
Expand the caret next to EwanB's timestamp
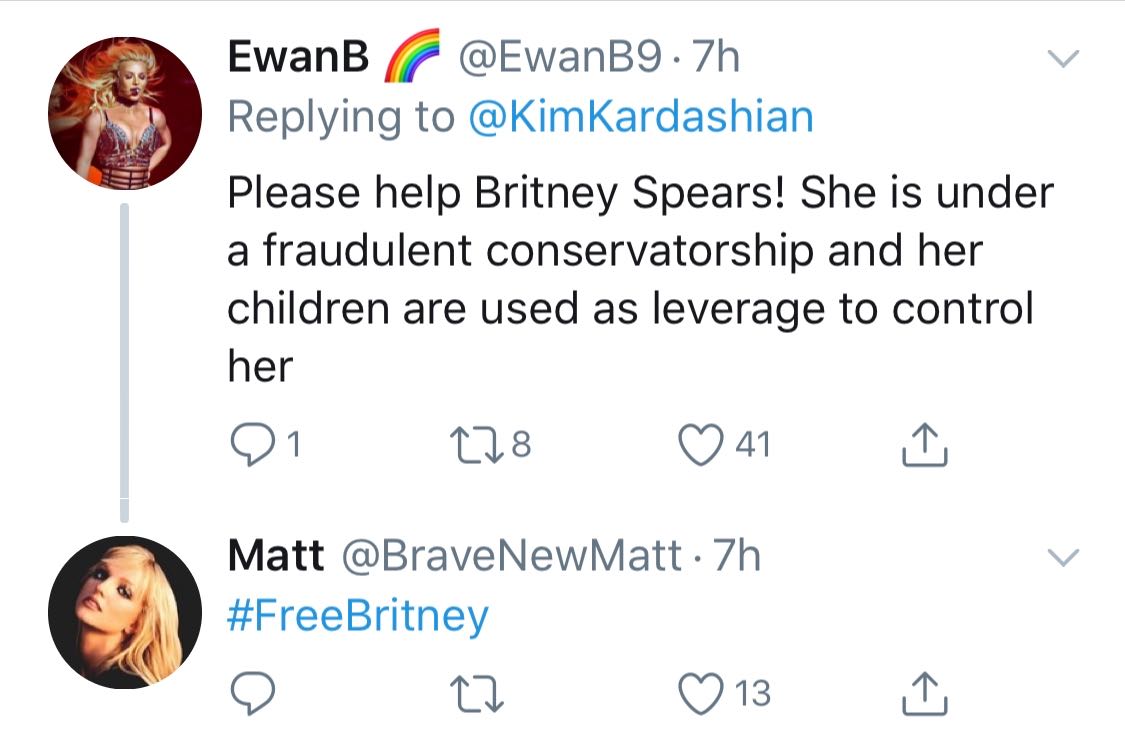click(1063, 60)
